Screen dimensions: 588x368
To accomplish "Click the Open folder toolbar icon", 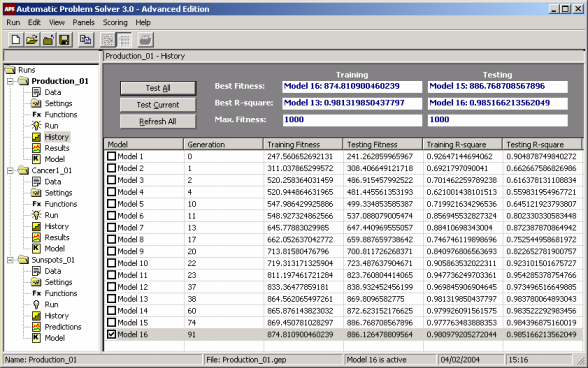I will 32,39.
